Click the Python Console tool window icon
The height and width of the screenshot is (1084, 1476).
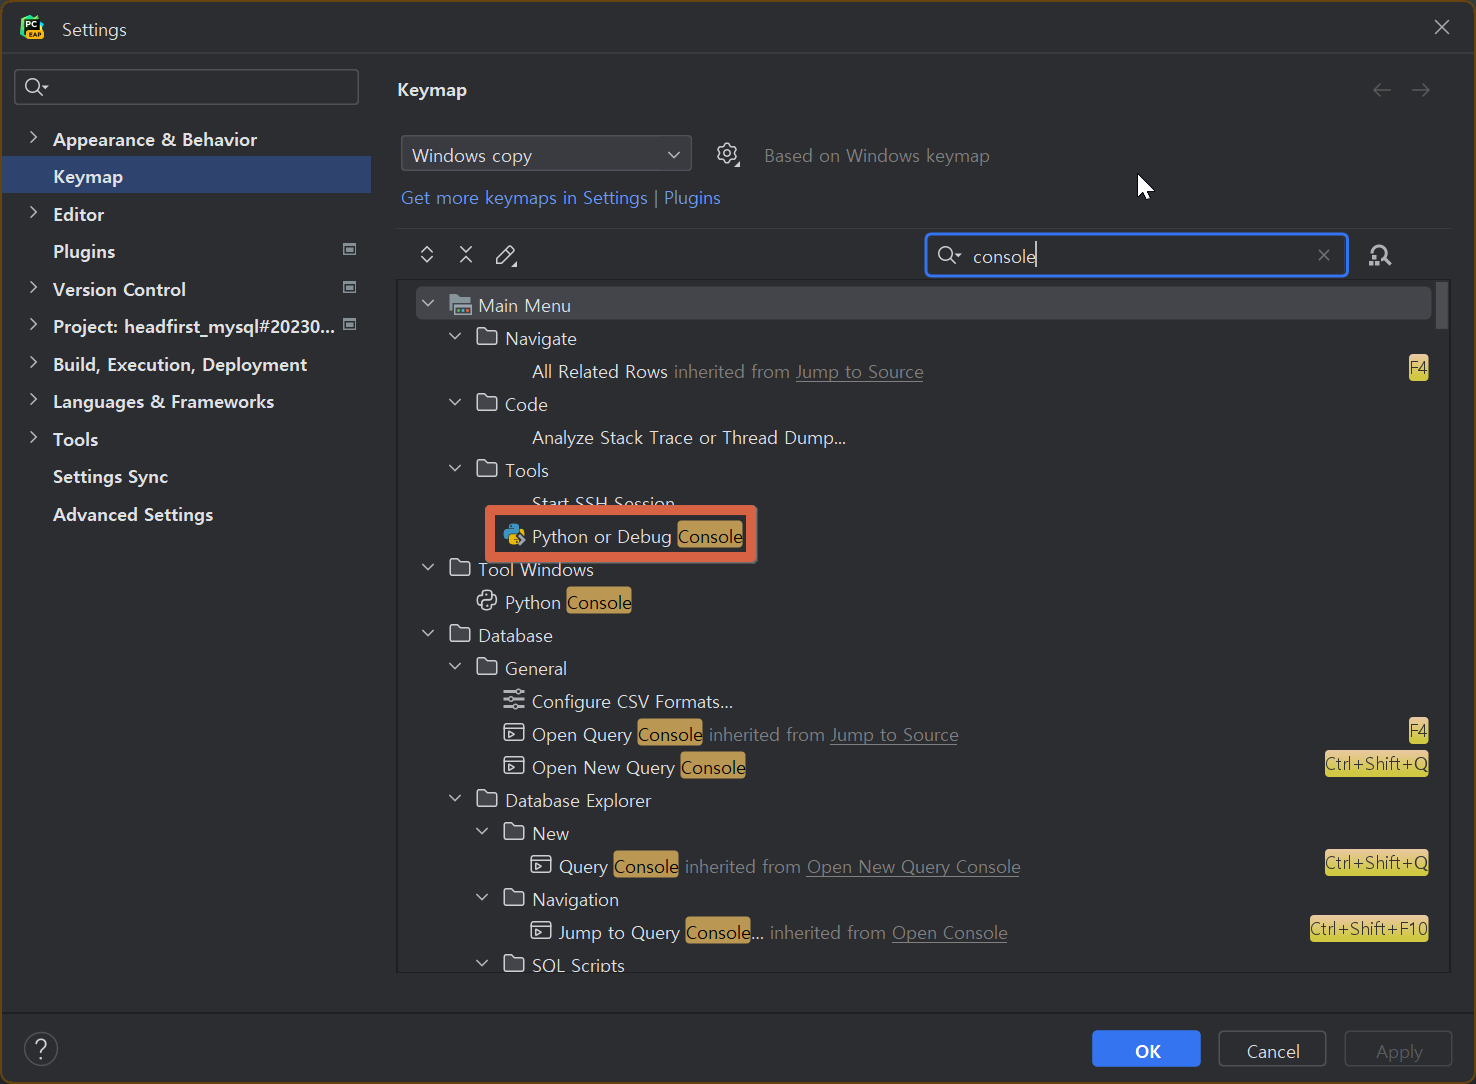coord(487,600)
